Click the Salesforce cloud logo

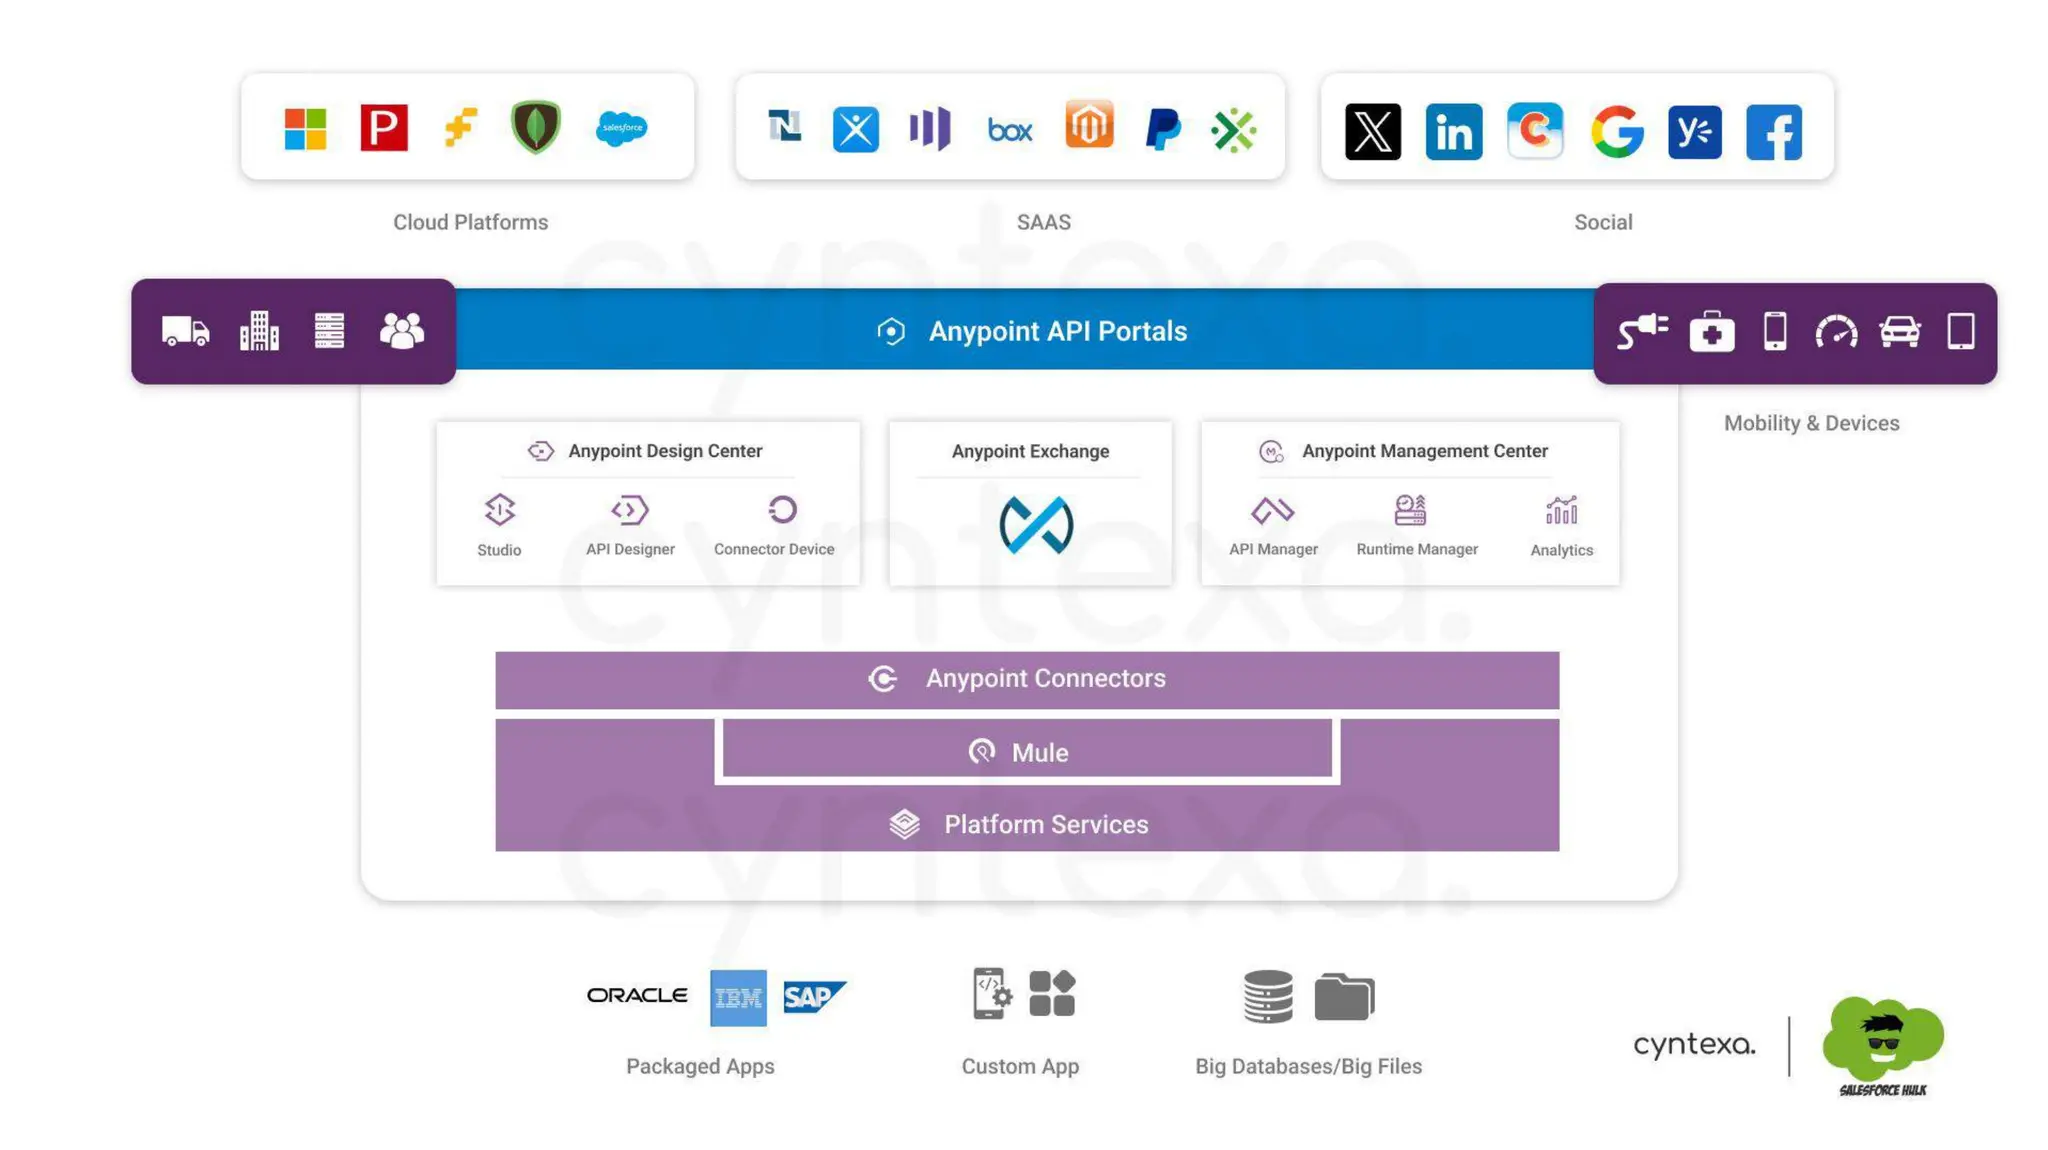pyautogui.click(x=621, y=128)
